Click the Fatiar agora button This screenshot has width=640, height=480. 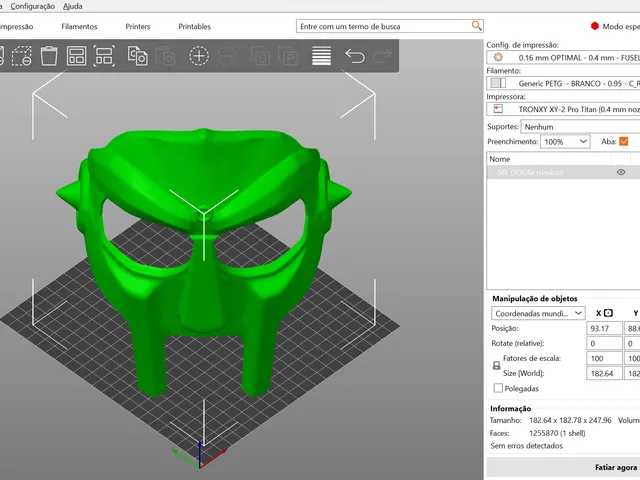(563, 467)
